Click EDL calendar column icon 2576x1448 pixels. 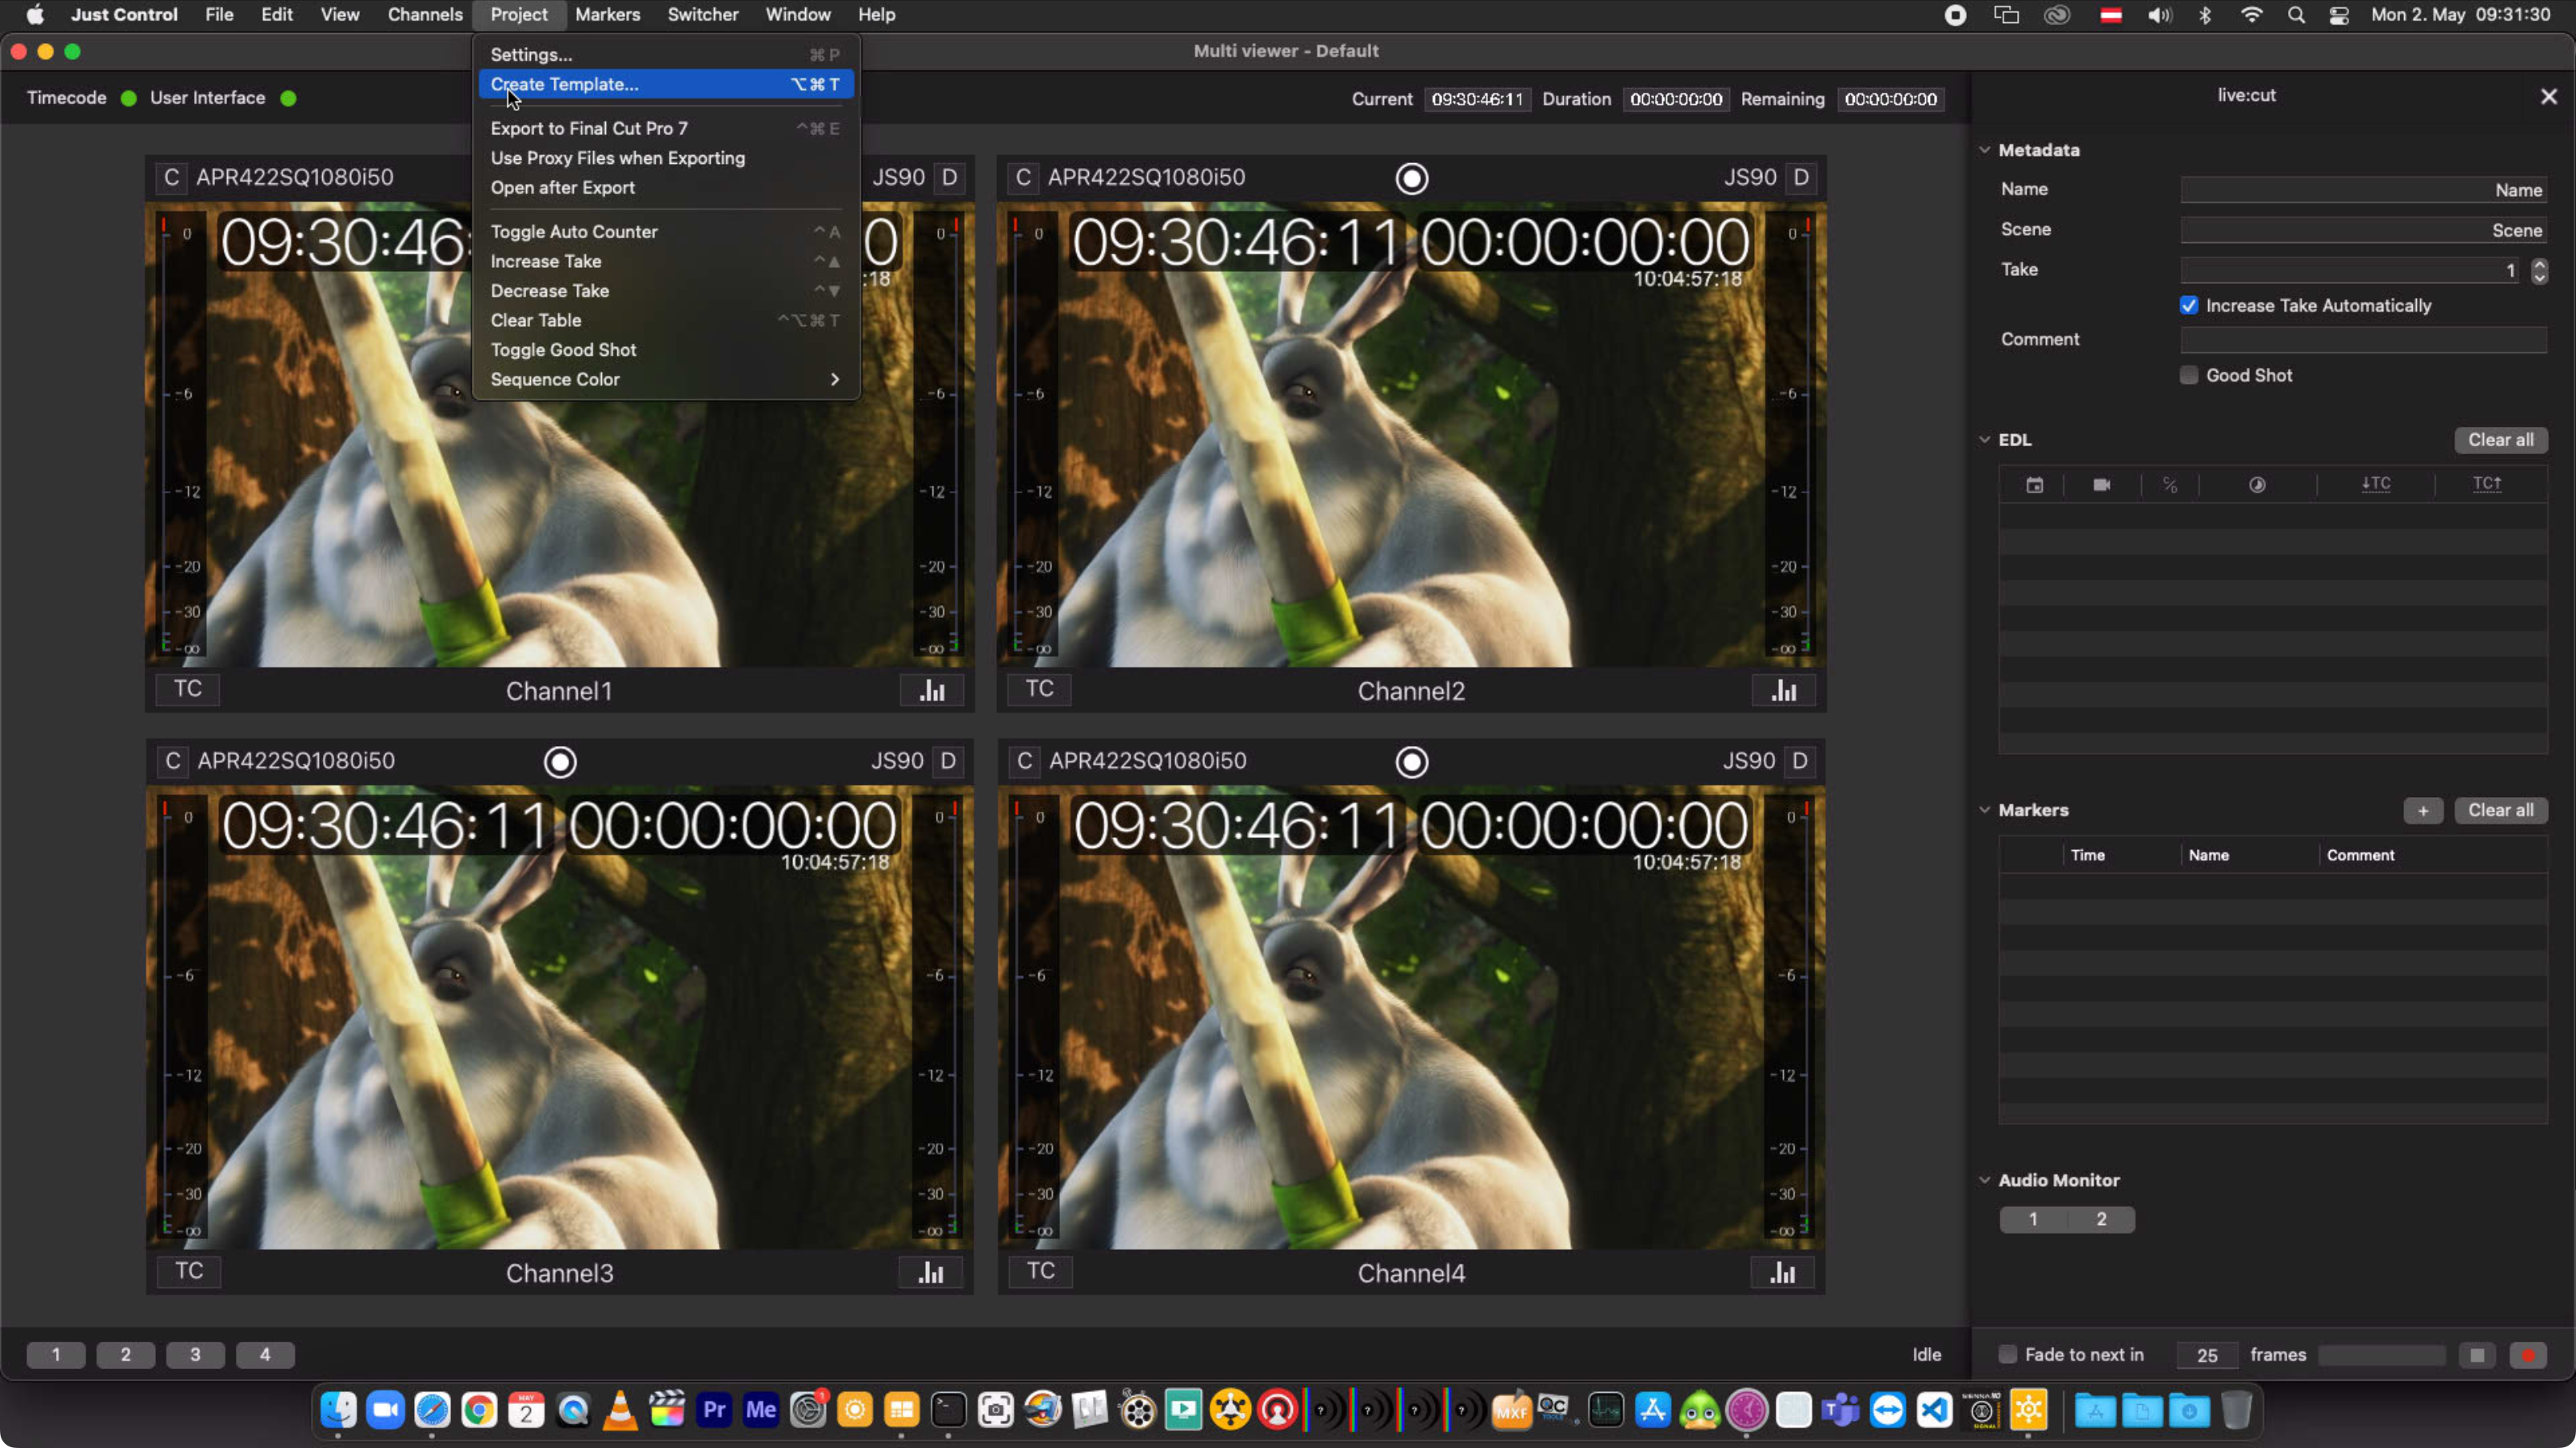point(2034,485)
